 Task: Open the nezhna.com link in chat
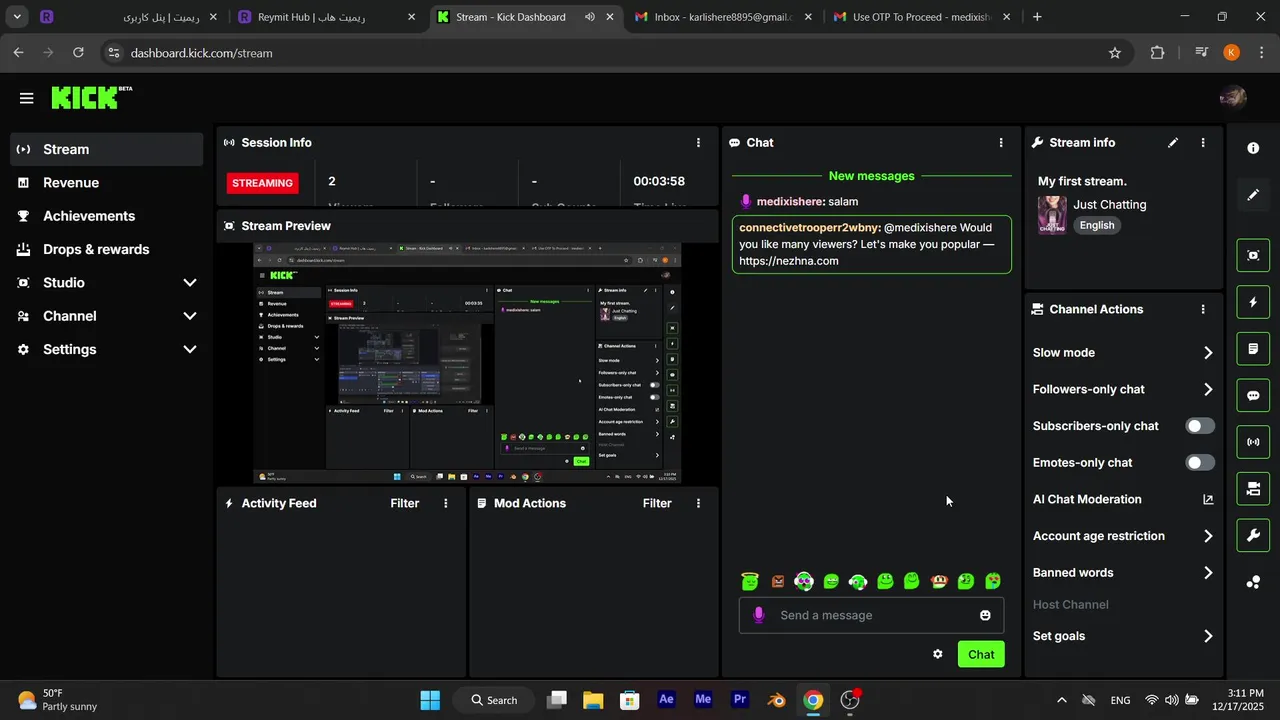tap(789, 261)
